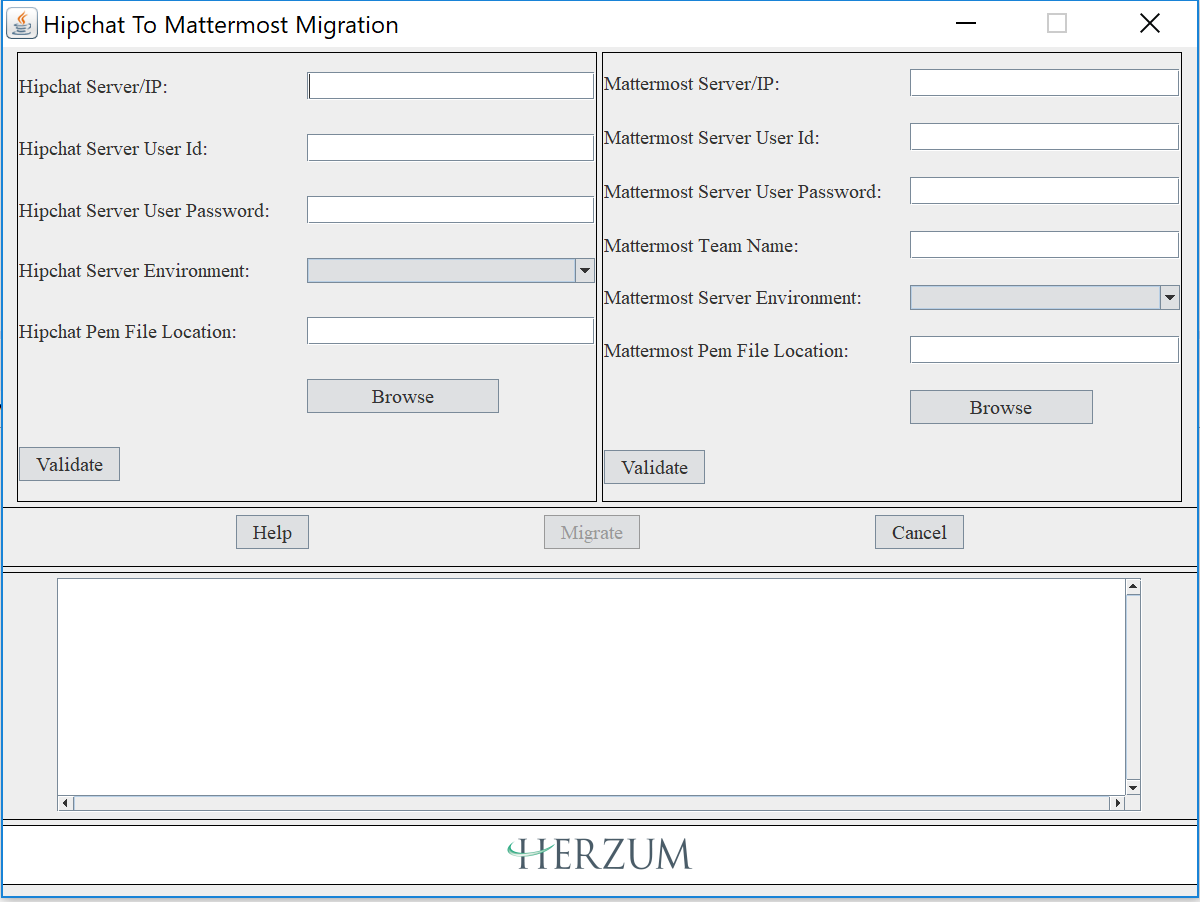The width and height of the screenshot is (1200, 902).
Task: Click the log area scroll right arrow
Action: 1117,803
